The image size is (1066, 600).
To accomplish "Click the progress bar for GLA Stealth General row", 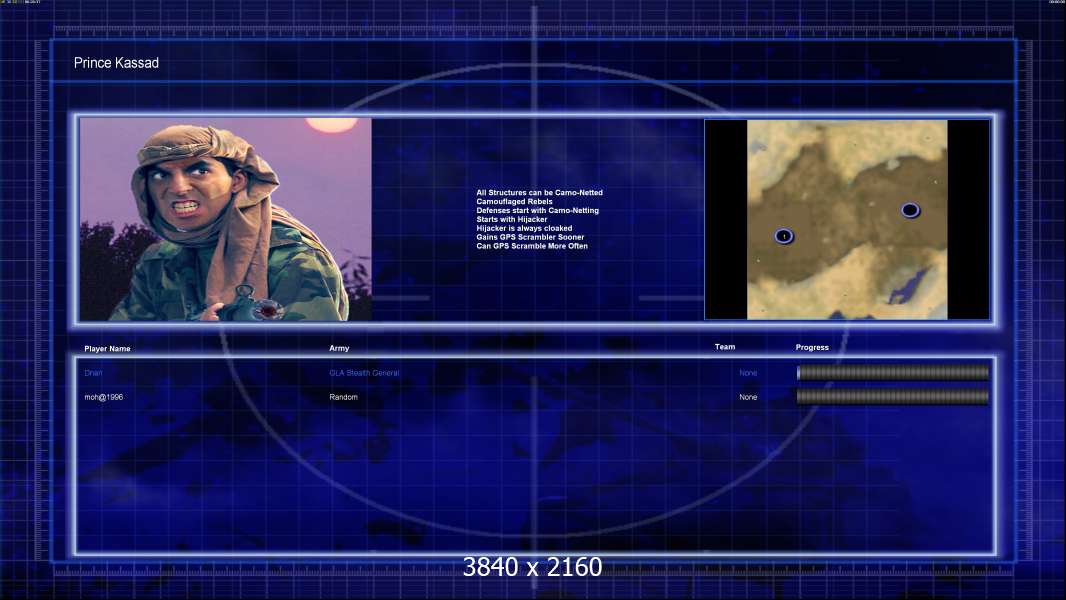I will coord(893,372).
